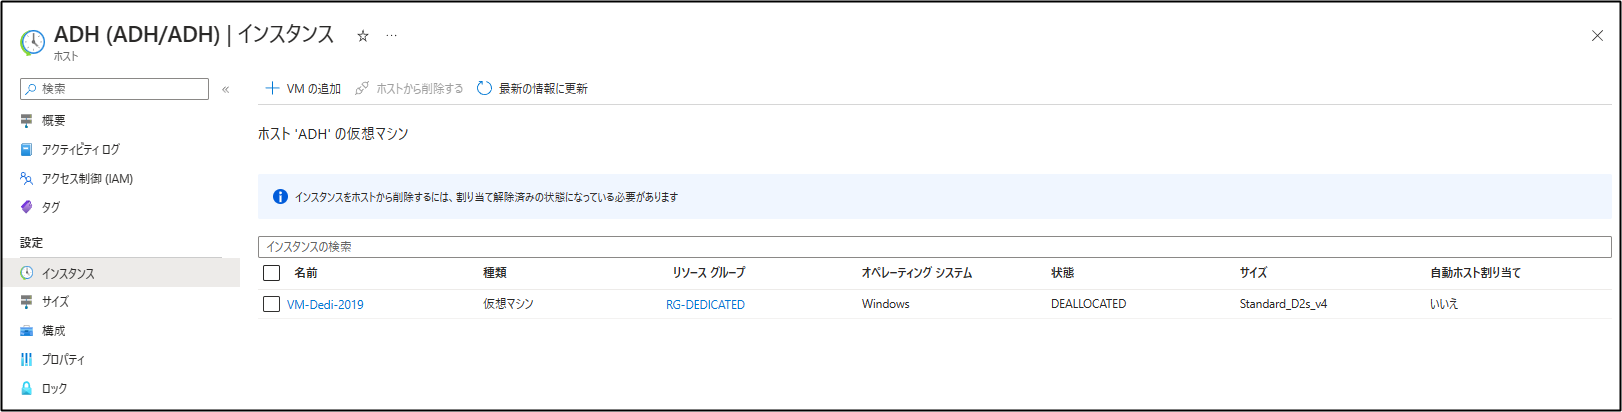This screenshot has width=1622, height=412.
Task: Click the 設定 section label
Action: (x=31, y=243)
